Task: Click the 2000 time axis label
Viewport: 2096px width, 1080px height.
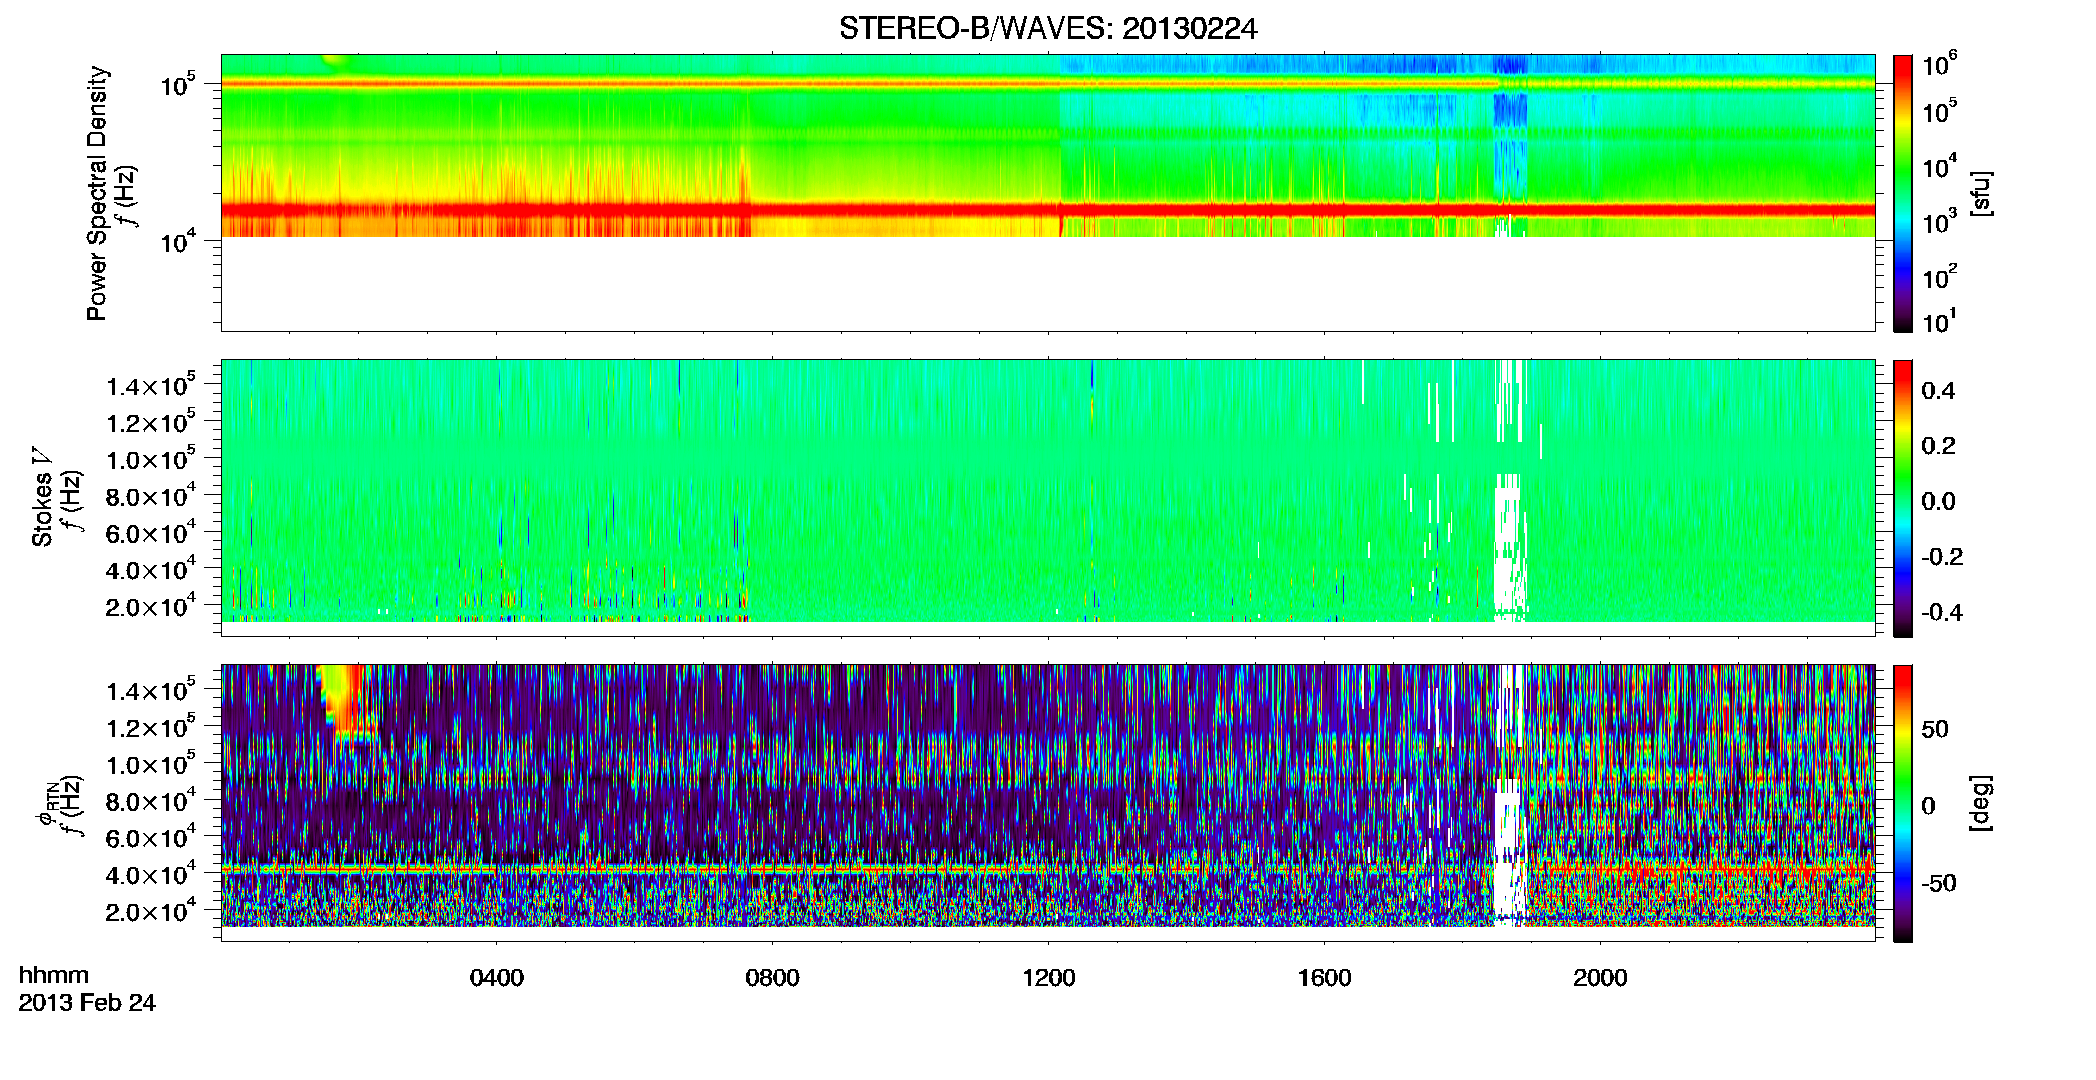Action: (x=1601, y=978)
